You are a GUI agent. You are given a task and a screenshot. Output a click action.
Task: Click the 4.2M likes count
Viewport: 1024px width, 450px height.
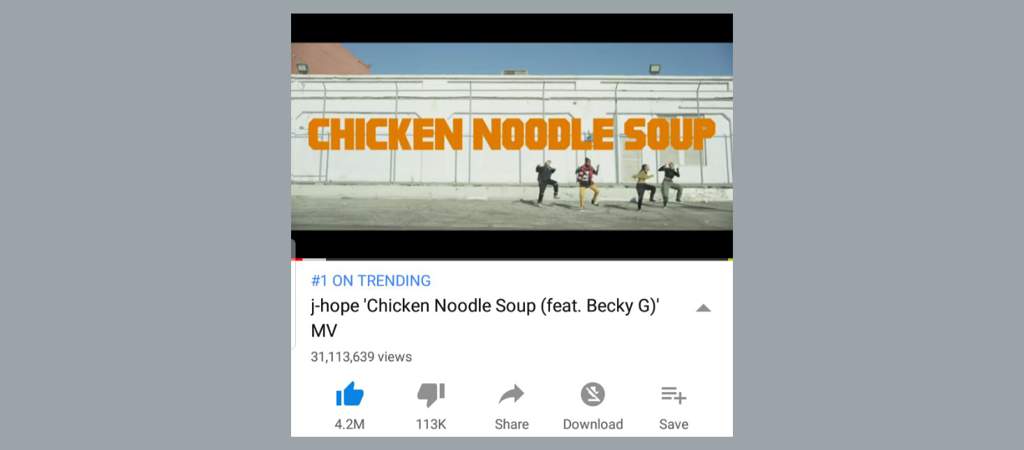pos(349,424)
